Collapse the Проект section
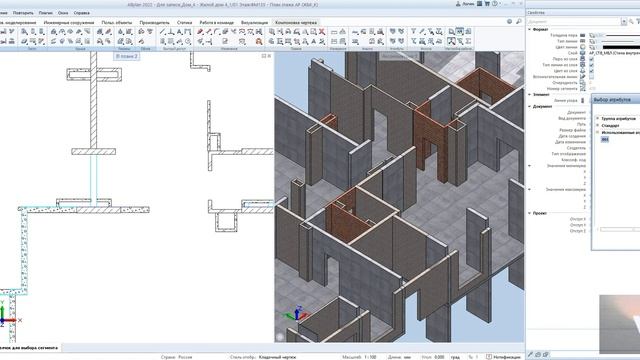This screenshot has width=640, height=360. (x=530, y=213)
